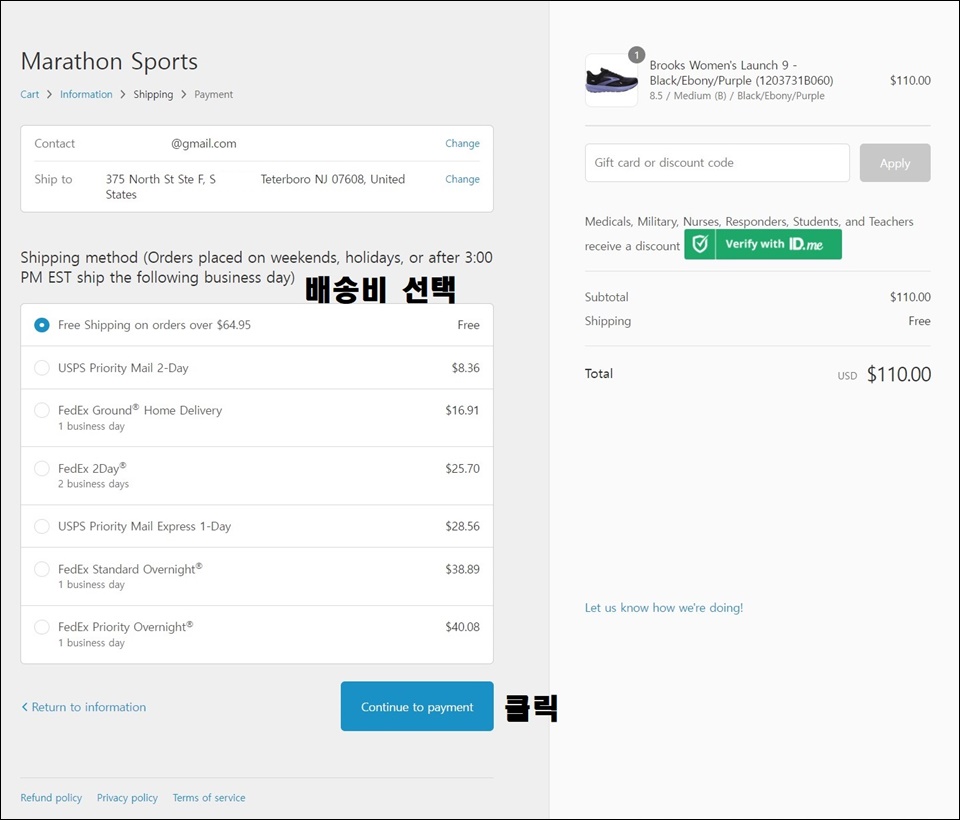Click the Shipping method heading
The width and height of the screenshot is (960, 820).
[x=257, y=267]
